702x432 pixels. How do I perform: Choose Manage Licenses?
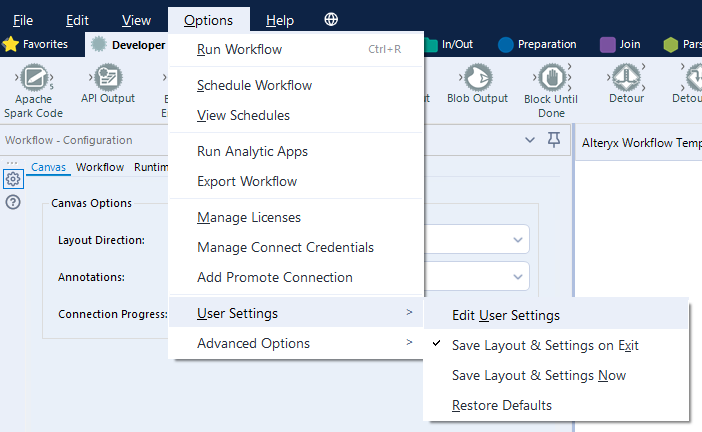tap(296, 217)
